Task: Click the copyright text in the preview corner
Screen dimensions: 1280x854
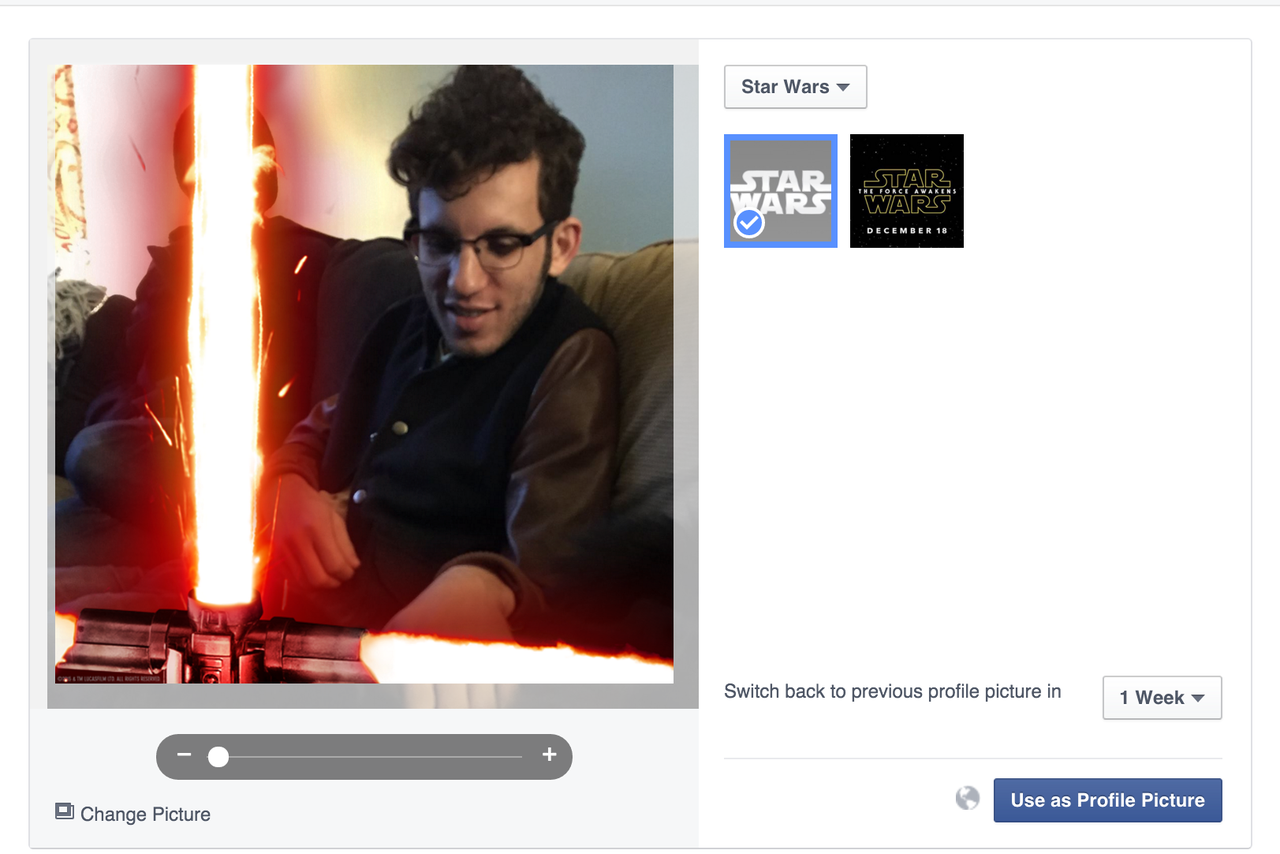Action: 110,677
